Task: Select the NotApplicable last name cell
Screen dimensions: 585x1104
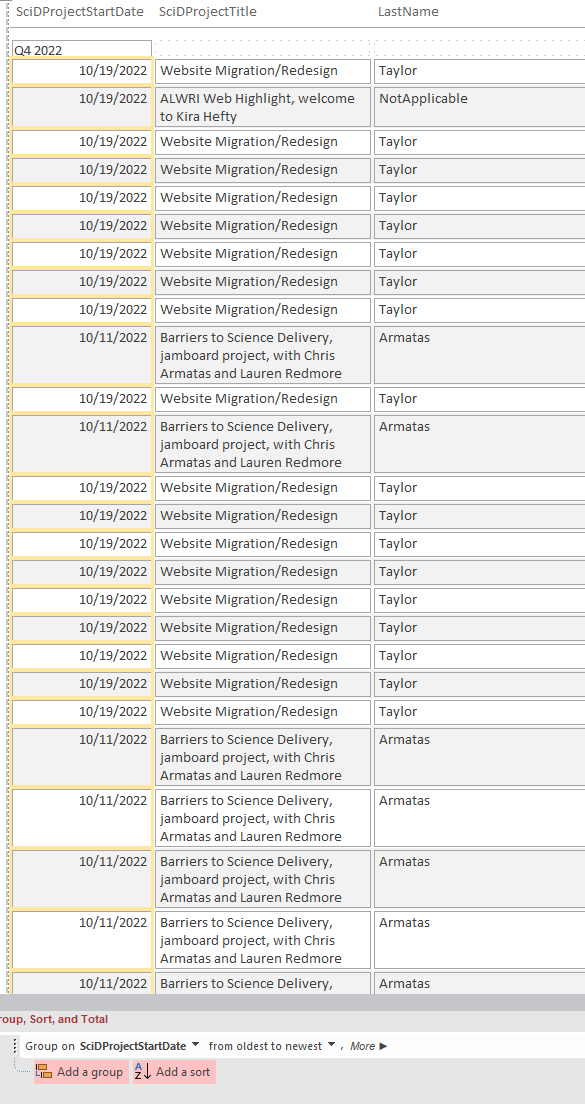Action: tap(479, 107)
